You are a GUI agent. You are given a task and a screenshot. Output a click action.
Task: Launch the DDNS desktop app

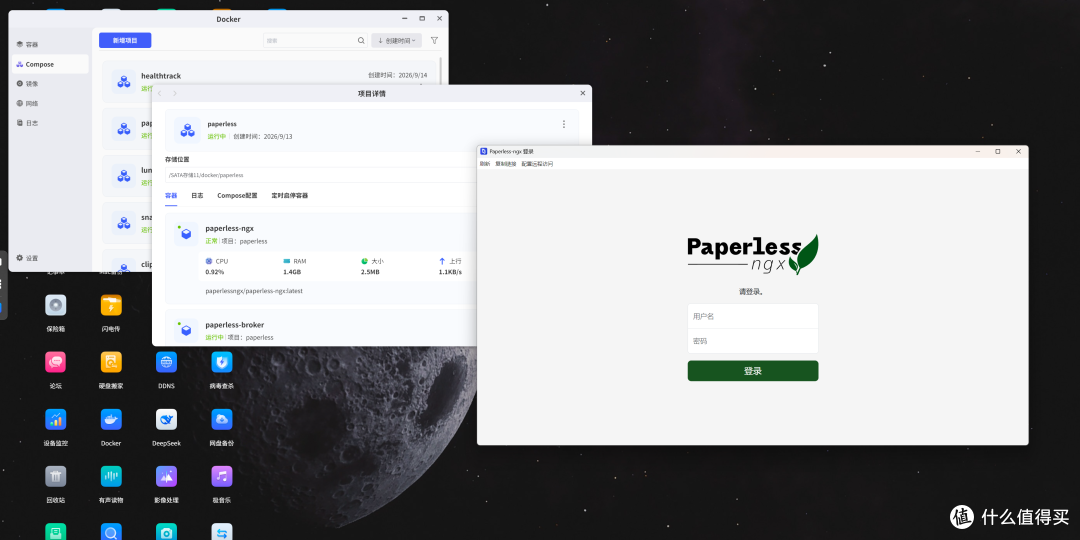(166, 362)
